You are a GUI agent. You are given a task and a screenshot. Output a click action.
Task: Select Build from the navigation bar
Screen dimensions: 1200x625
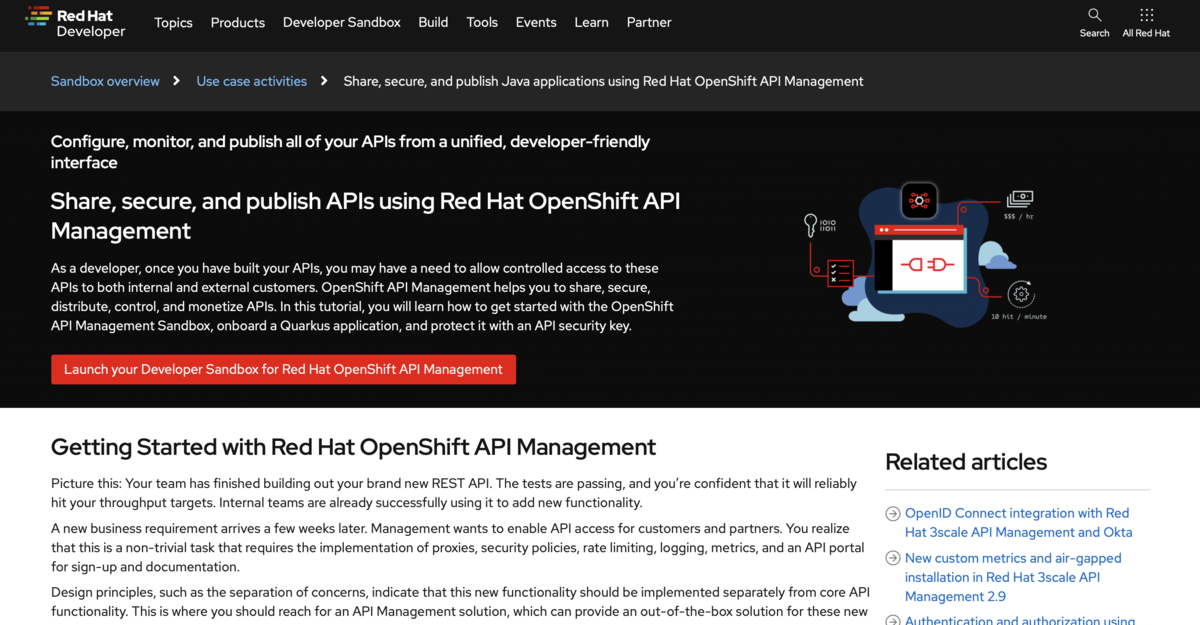[x=433, y=22]
